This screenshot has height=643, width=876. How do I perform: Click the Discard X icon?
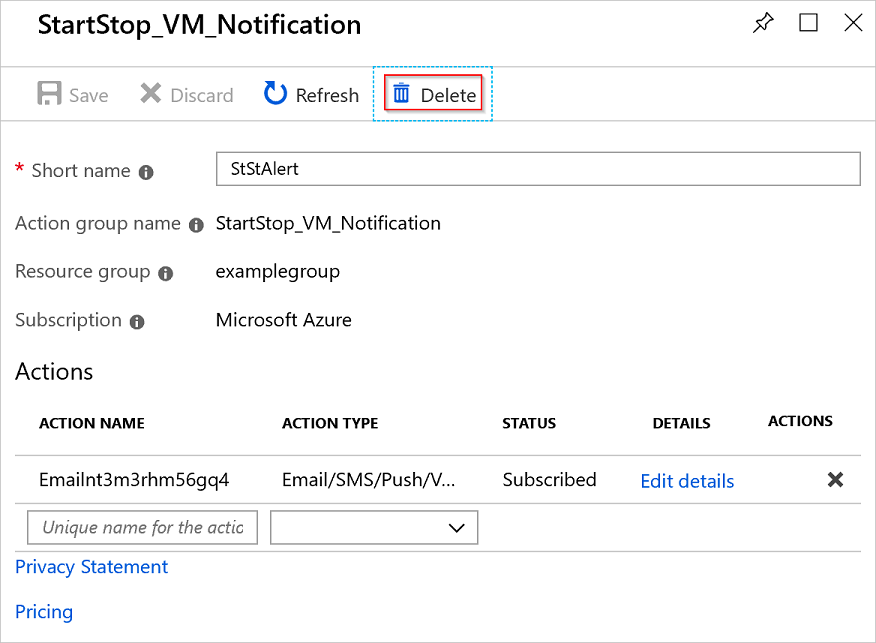tap(151, 95)
